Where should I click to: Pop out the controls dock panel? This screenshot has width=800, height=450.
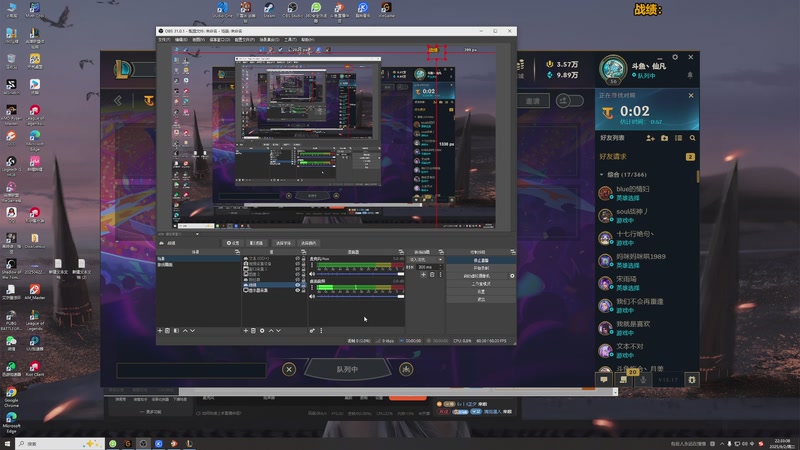(512, 252)
